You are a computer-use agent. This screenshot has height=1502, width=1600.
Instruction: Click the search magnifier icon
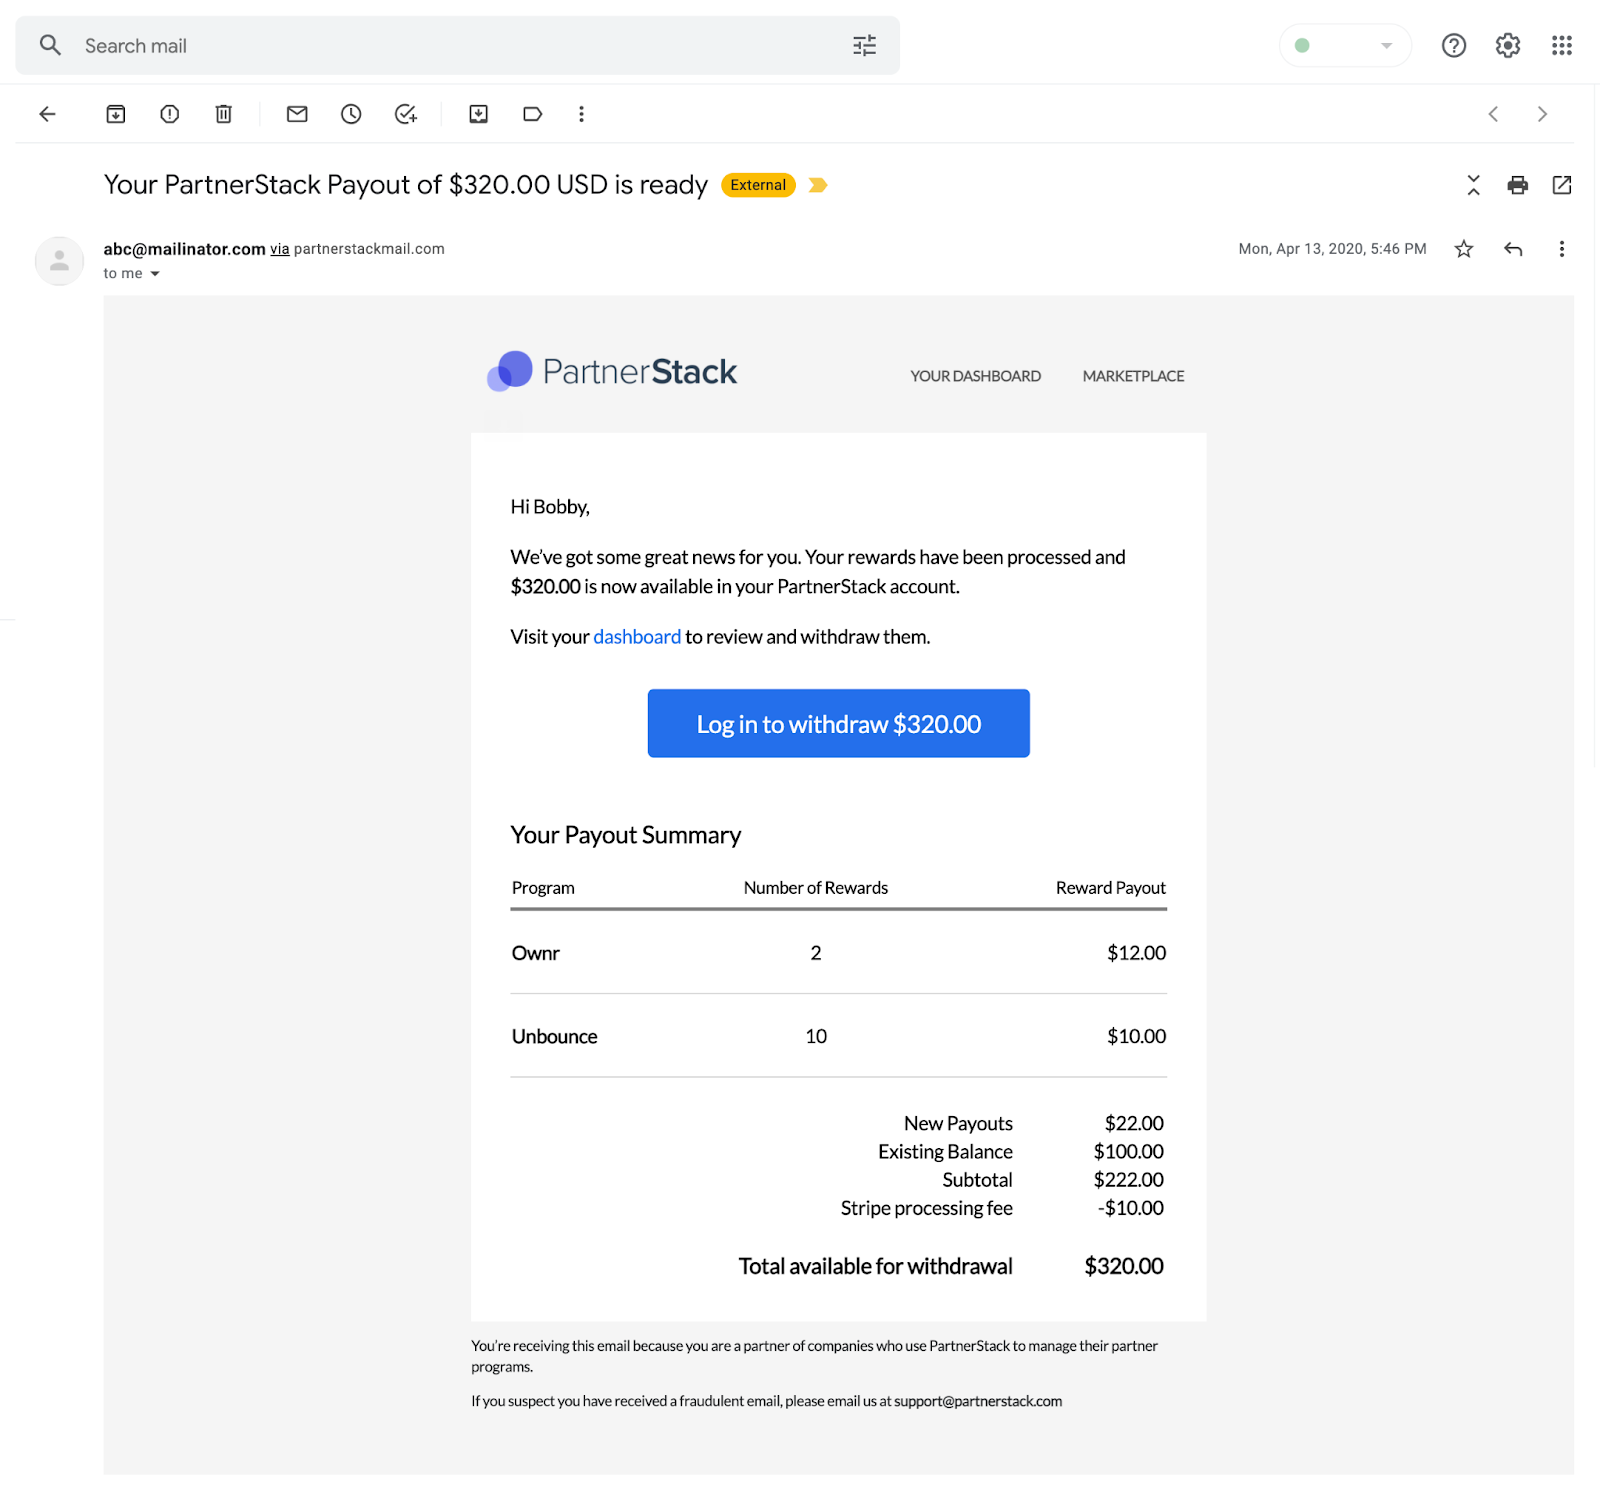click(50, 45)
